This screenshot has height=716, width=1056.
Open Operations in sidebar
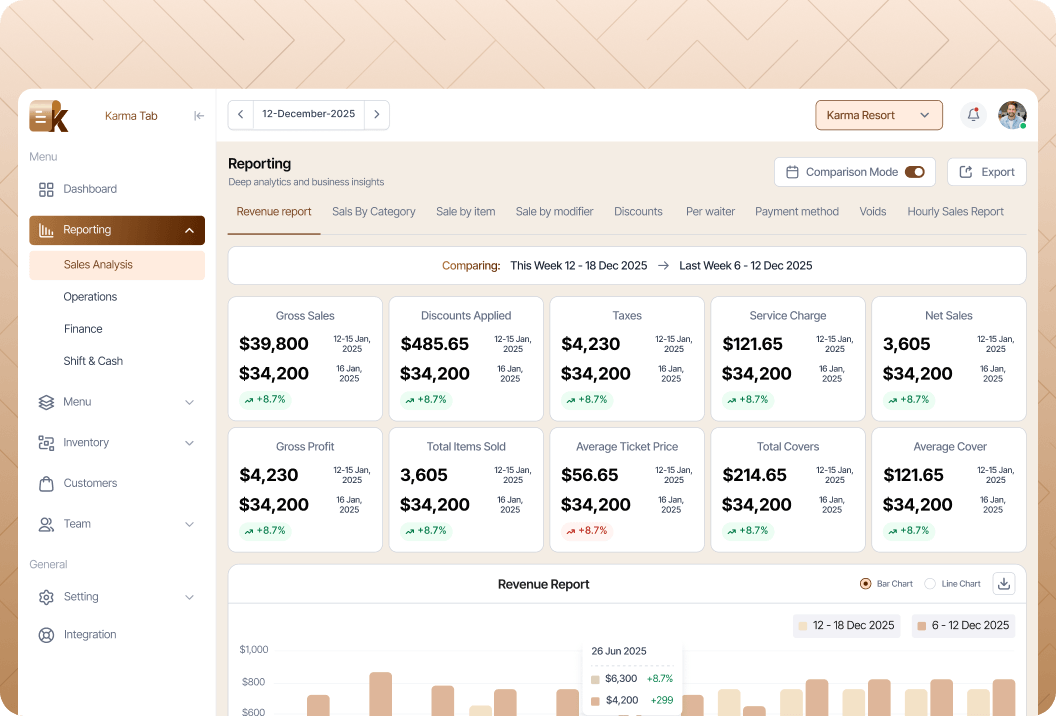click(x=90, y=297)
